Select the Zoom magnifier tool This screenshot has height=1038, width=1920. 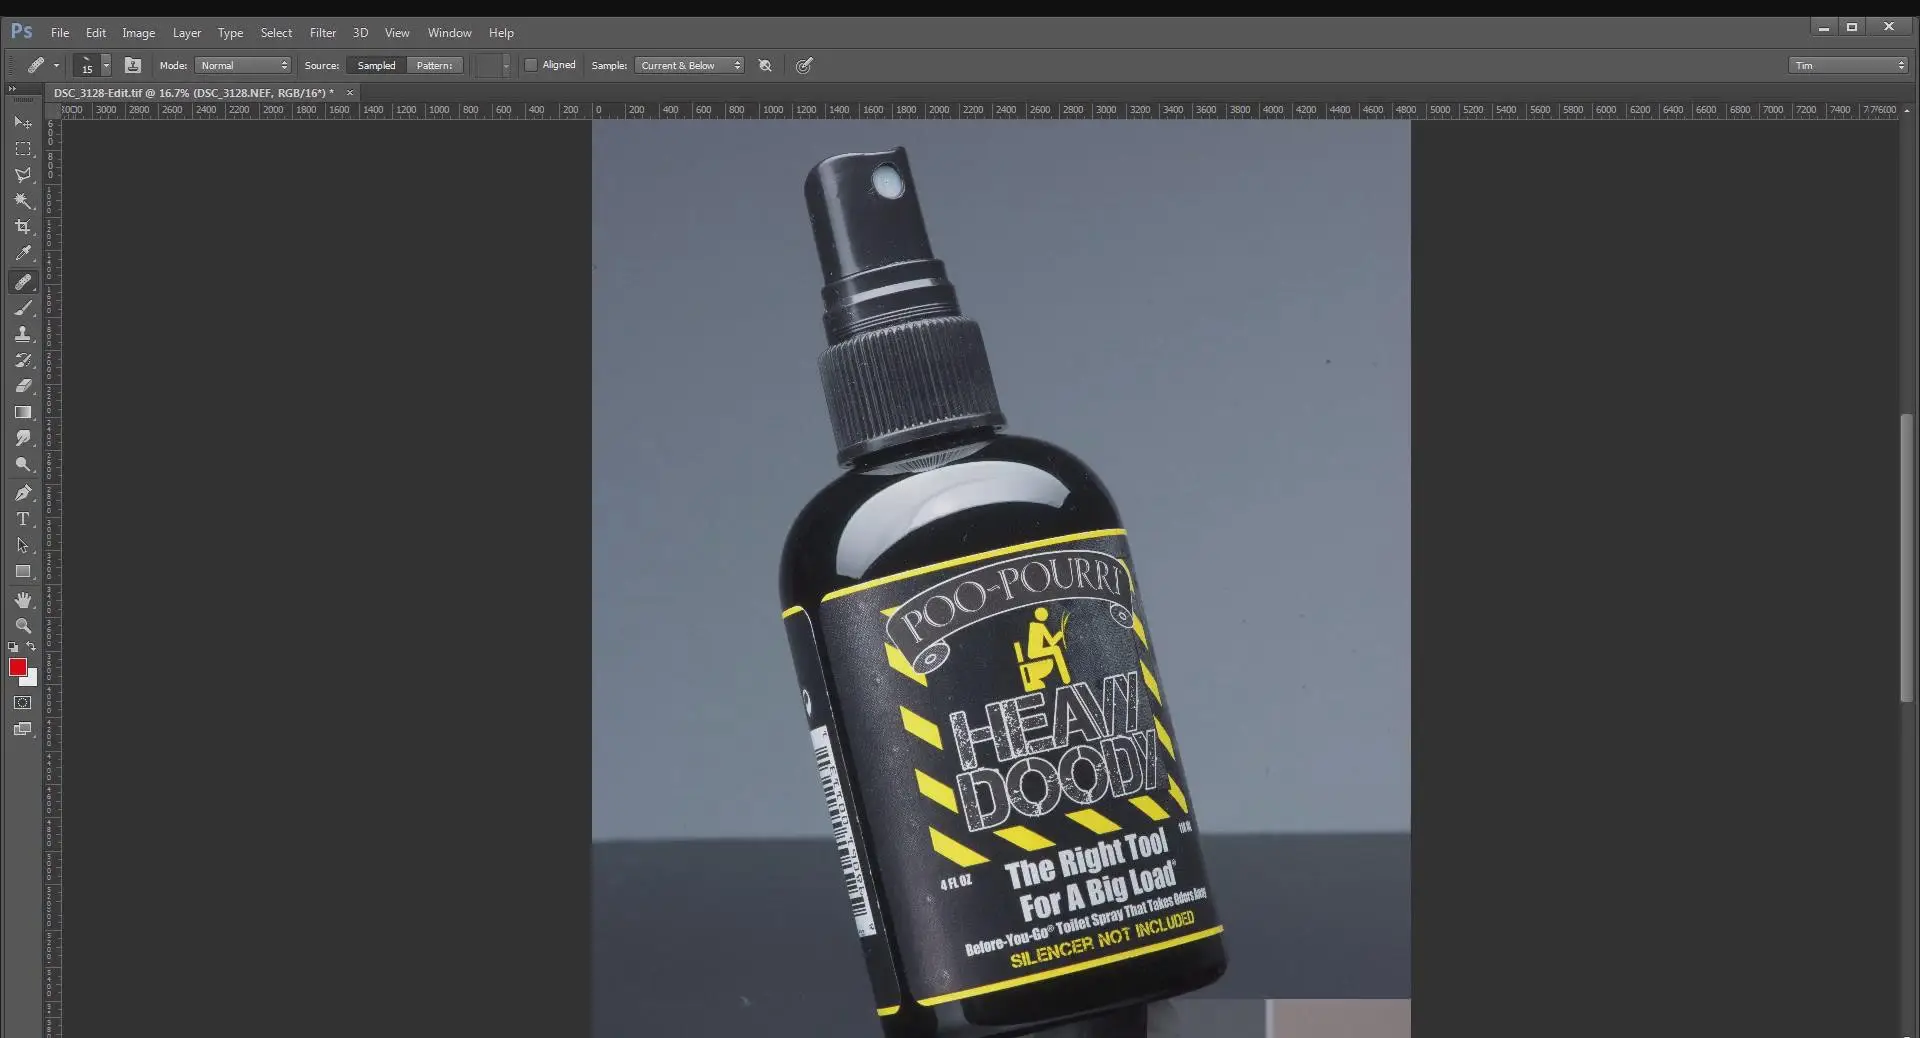[22, 626]
